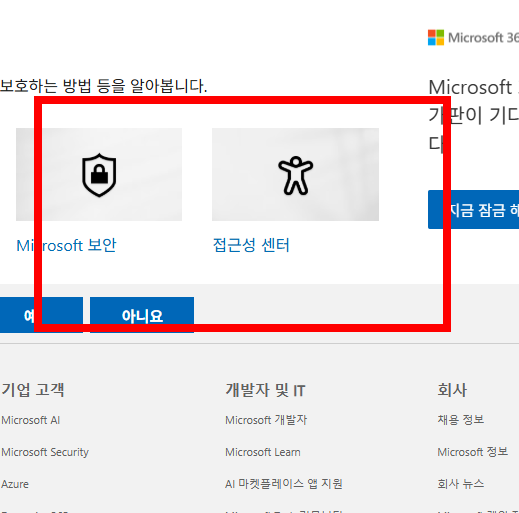Select the 개발자 및 IT footer heading
Viewport: 519px width, 513px height.
[265, 390]
